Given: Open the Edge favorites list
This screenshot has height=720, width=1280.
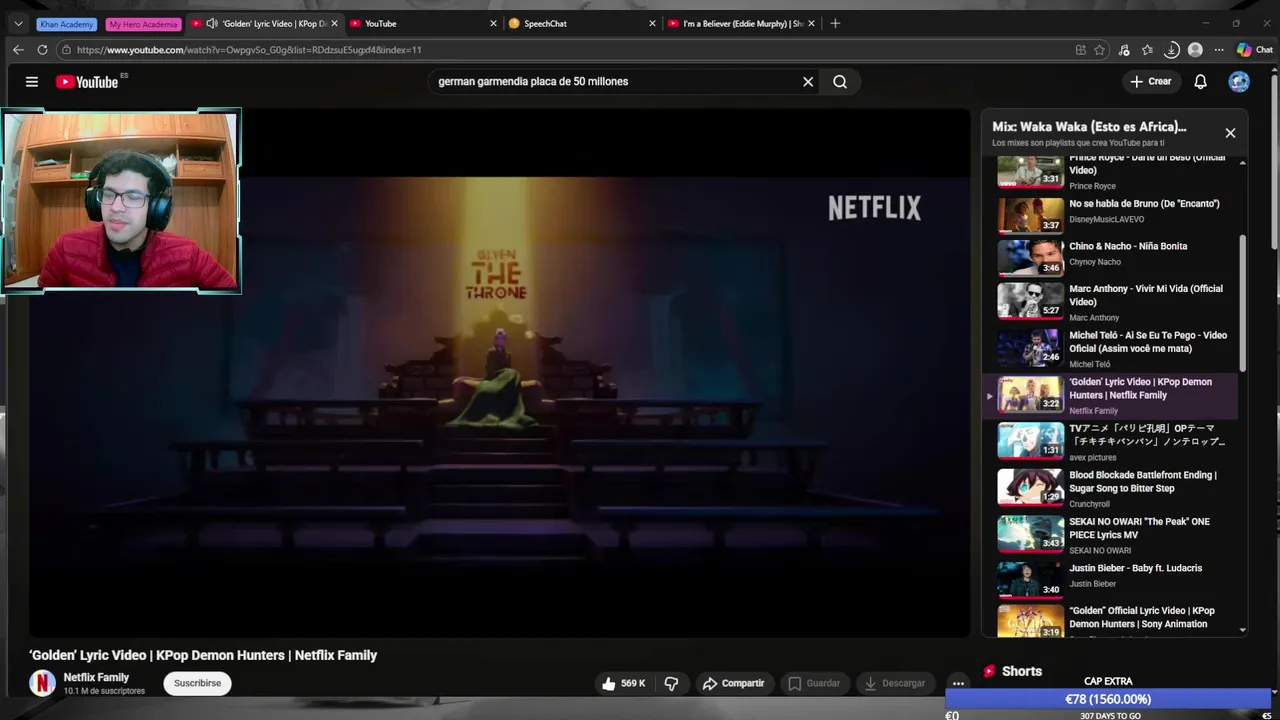Looking at the screenshot, I should [x=1147, y=50].
